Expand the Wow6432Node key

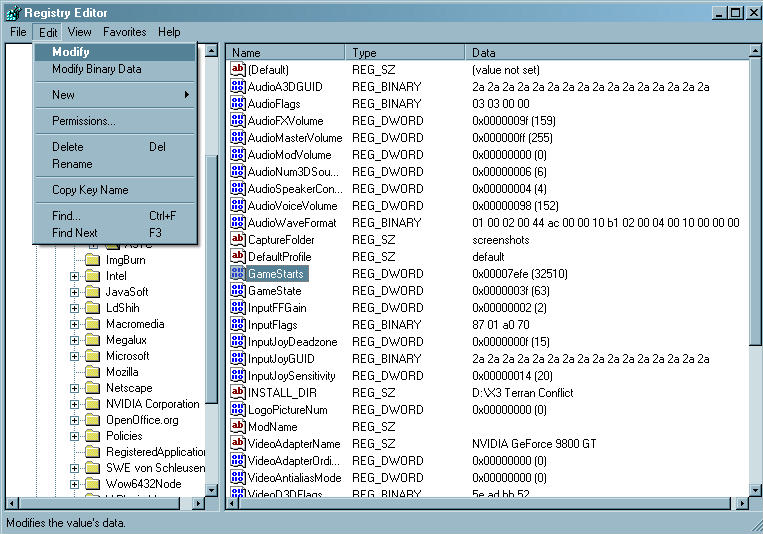click(x=74, y=484)
